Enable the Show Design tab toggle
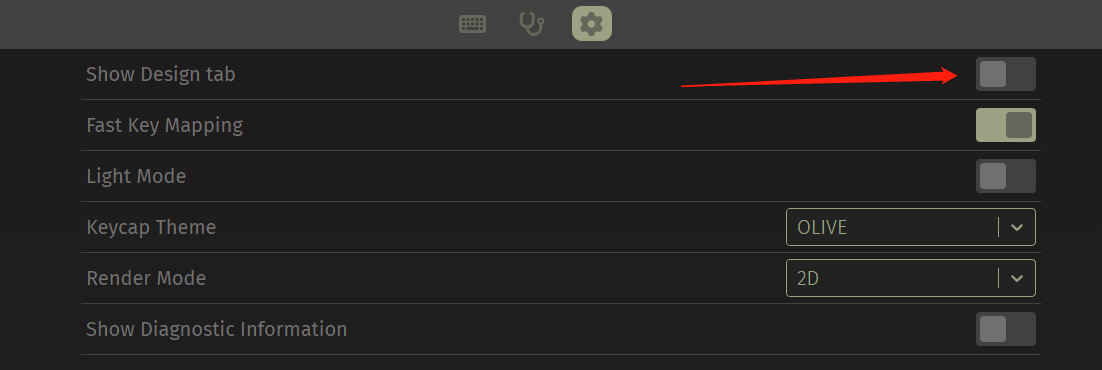The image size is (1102, 370). [1006, 74]
